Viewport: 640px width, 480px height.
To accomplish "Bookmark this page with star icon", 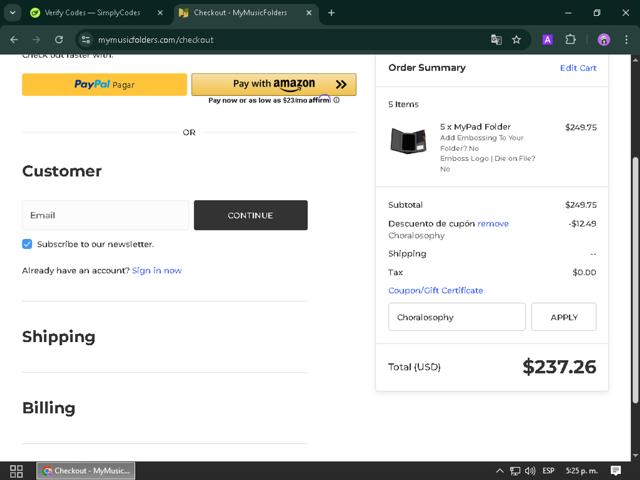I will [x=516, y=40].
